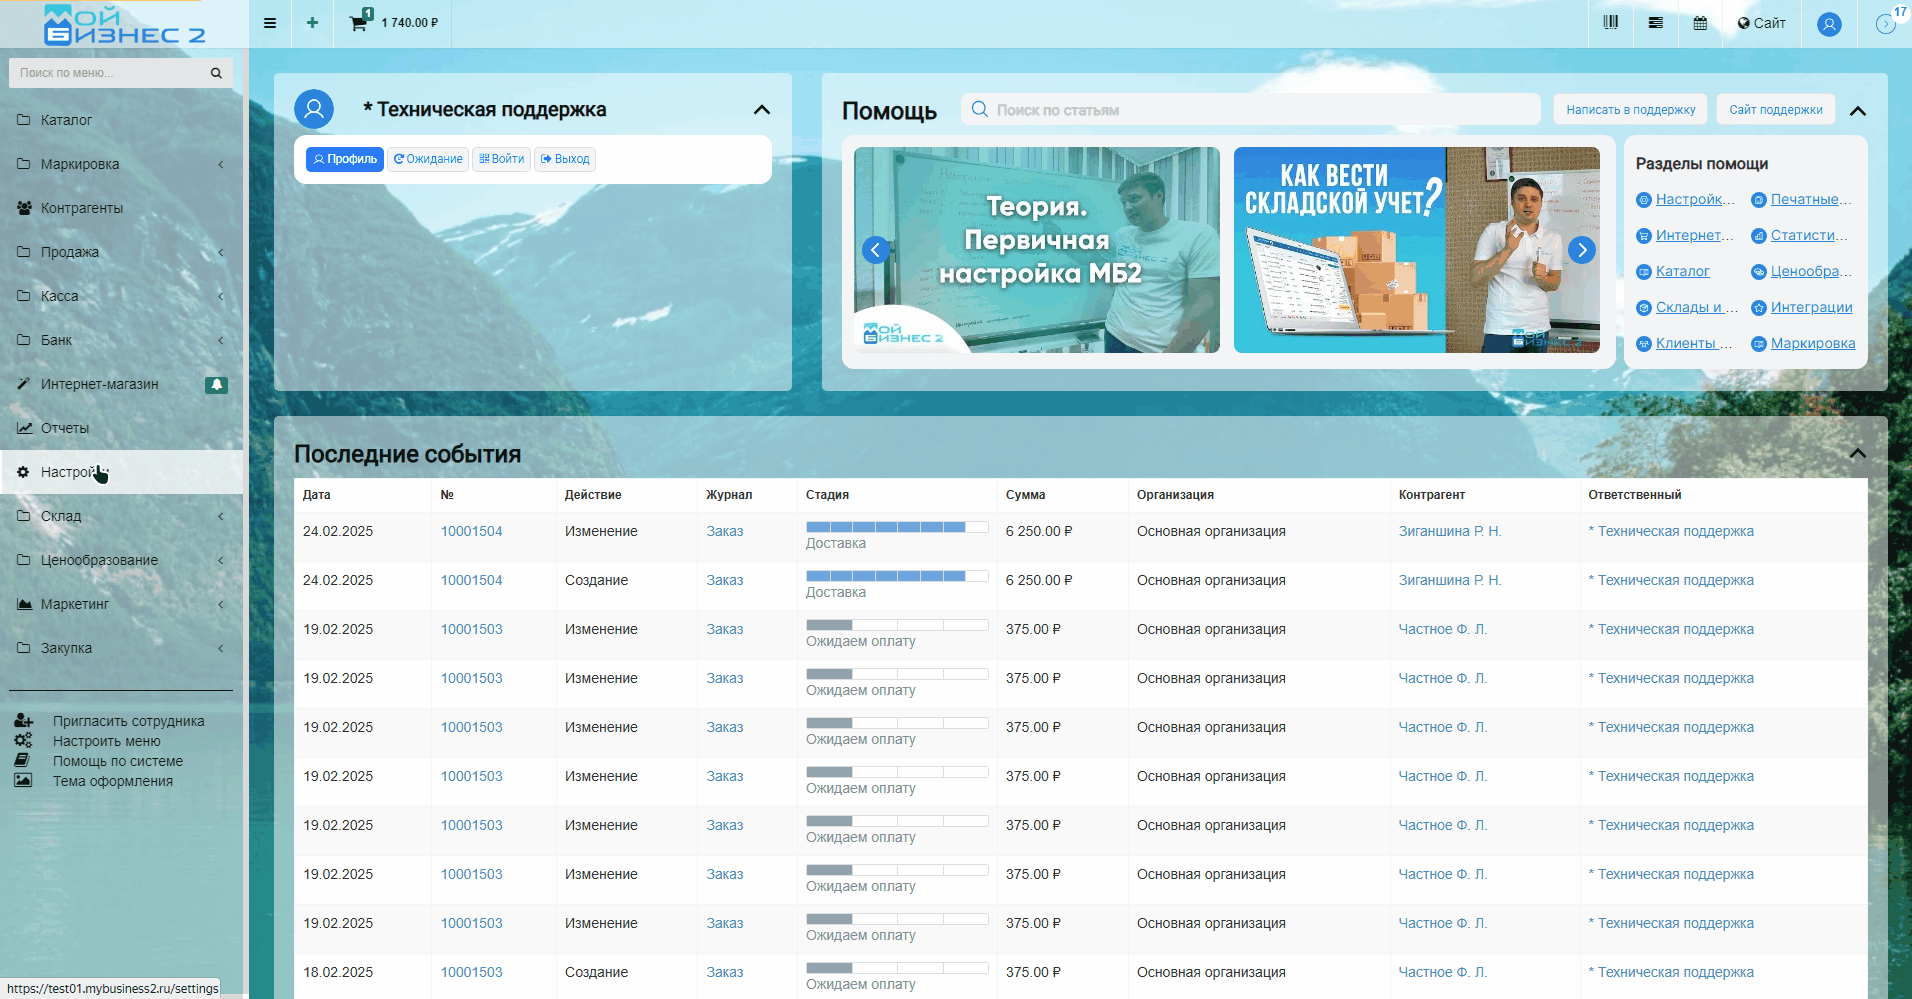
Task: Select the Ожидание tab
Action: tap(428, 159)
